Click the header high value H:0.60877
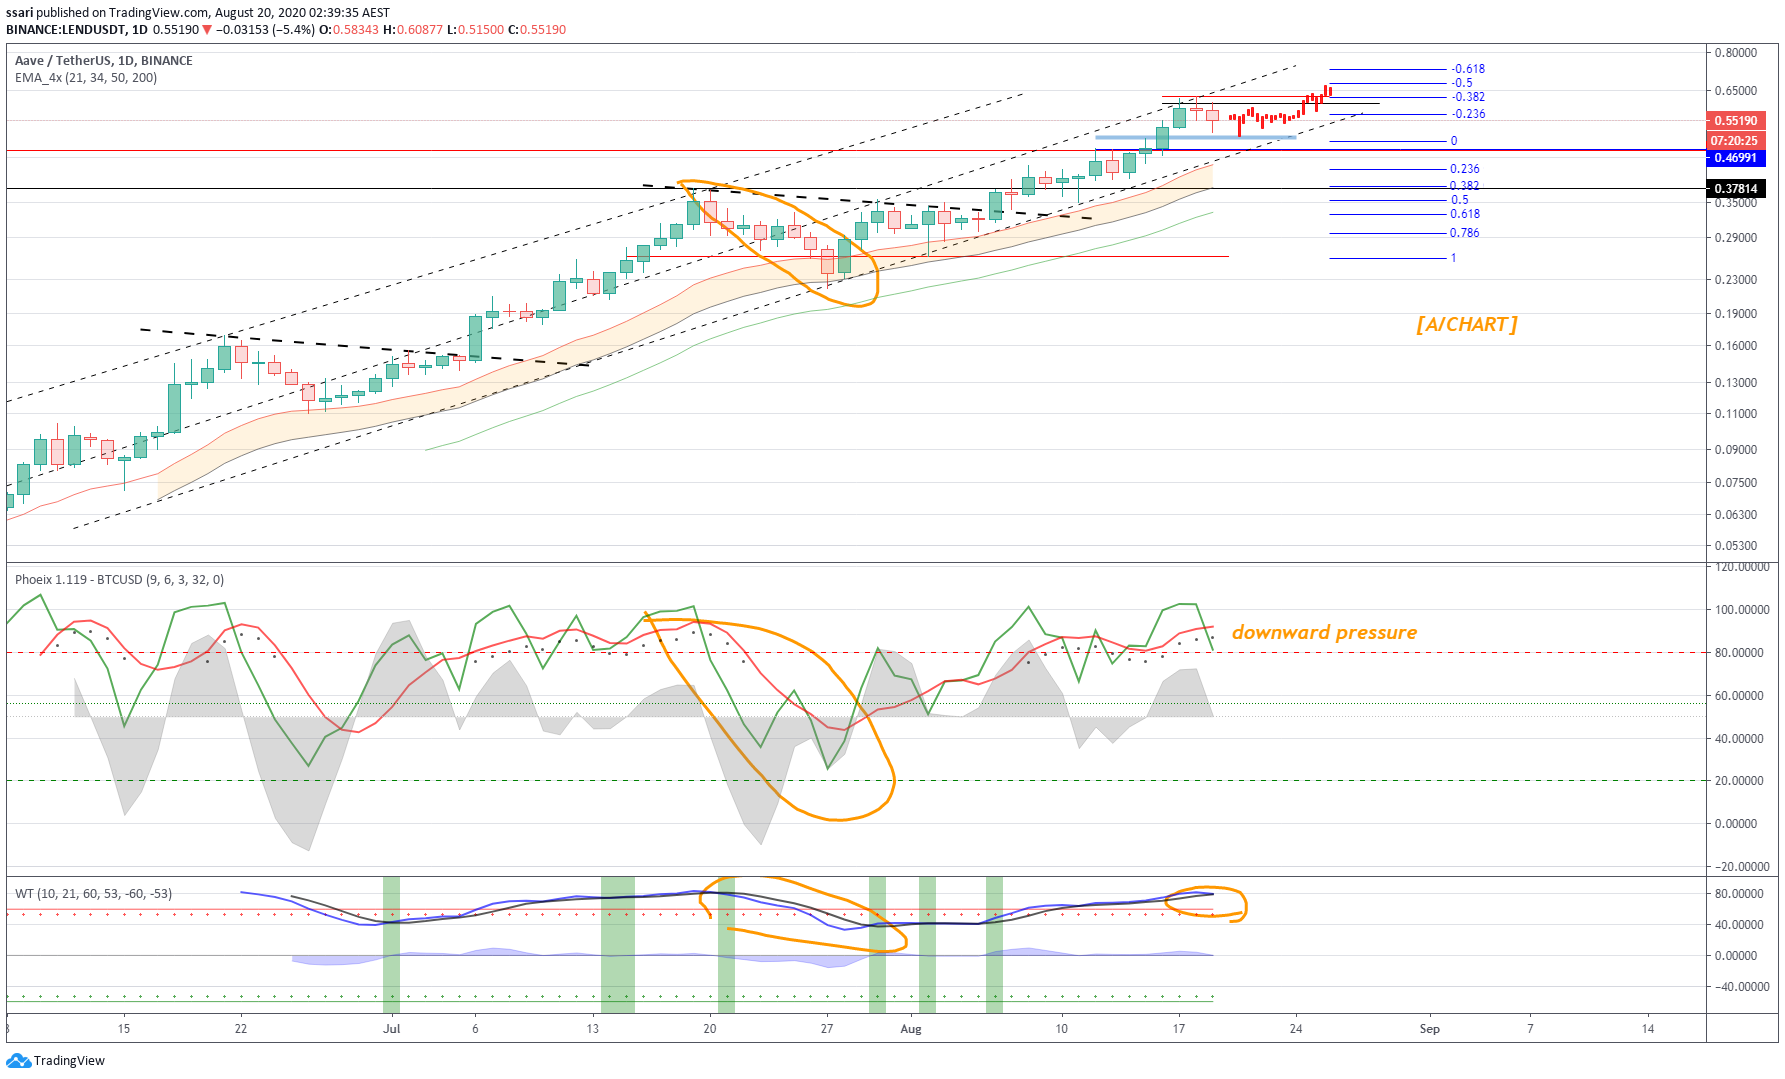Image resolution: width=1785 pixels, height=1079 pixels. pyautogui.click(x=413, y=30)
